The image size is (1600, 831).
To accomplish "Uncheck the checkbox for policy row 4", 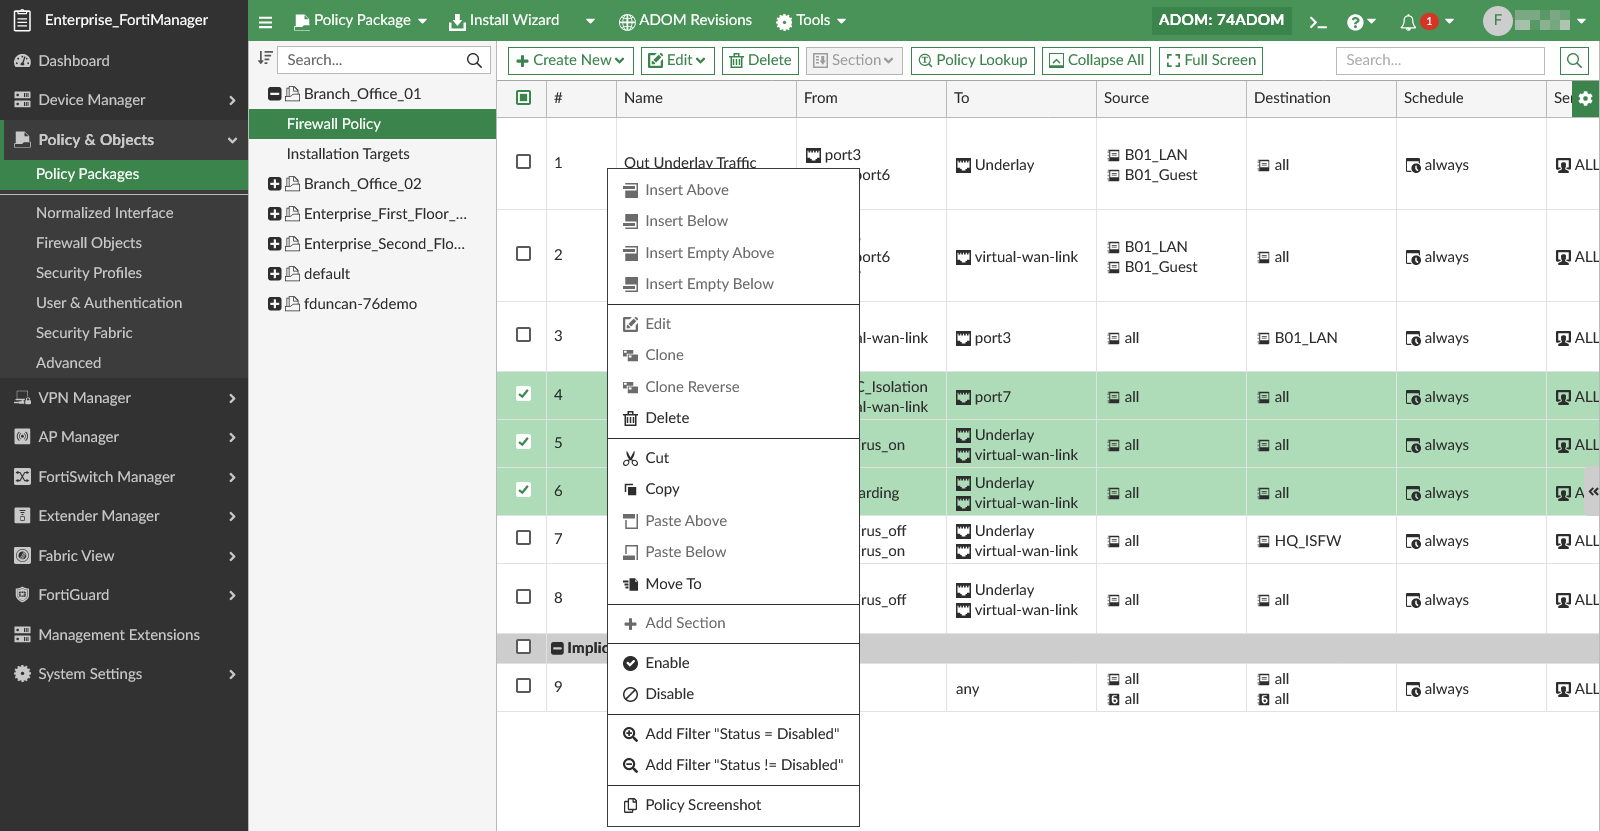I will (523, 394).
